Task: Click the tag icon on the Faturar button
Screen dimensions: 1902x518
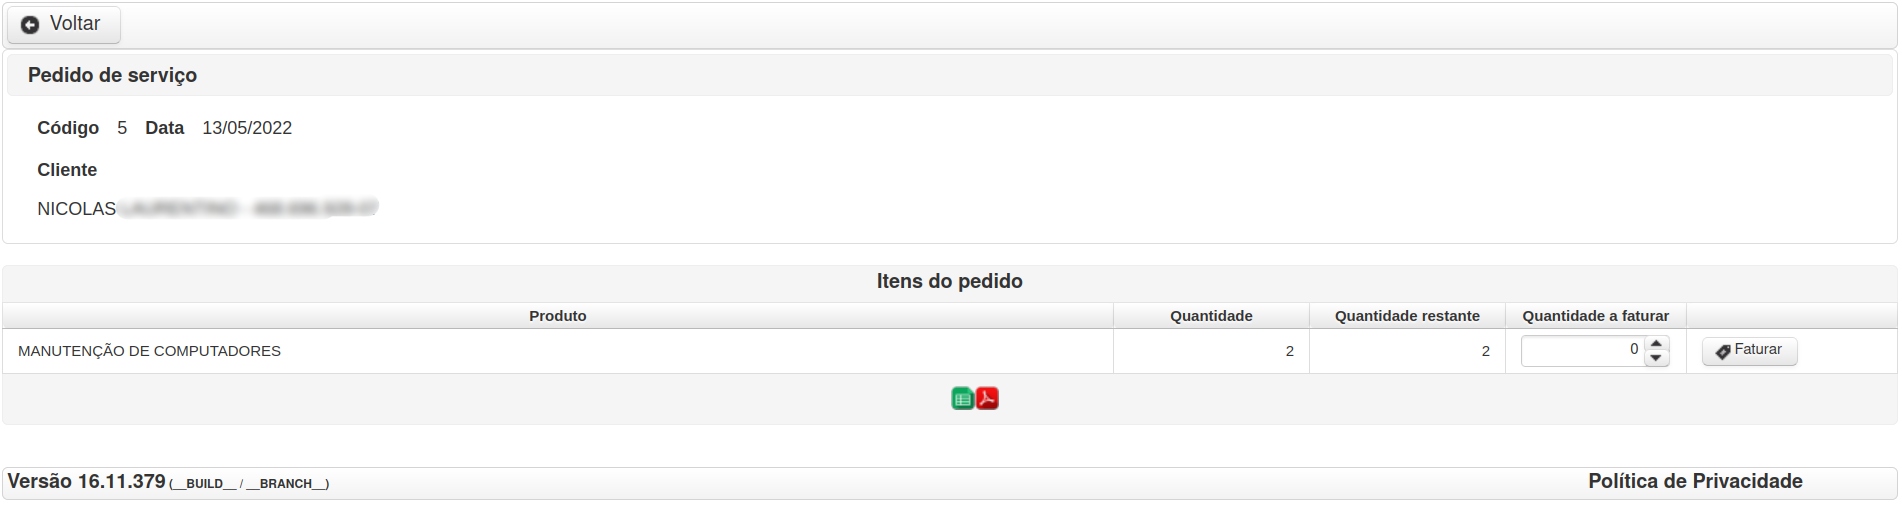Action: [1723, 351]
